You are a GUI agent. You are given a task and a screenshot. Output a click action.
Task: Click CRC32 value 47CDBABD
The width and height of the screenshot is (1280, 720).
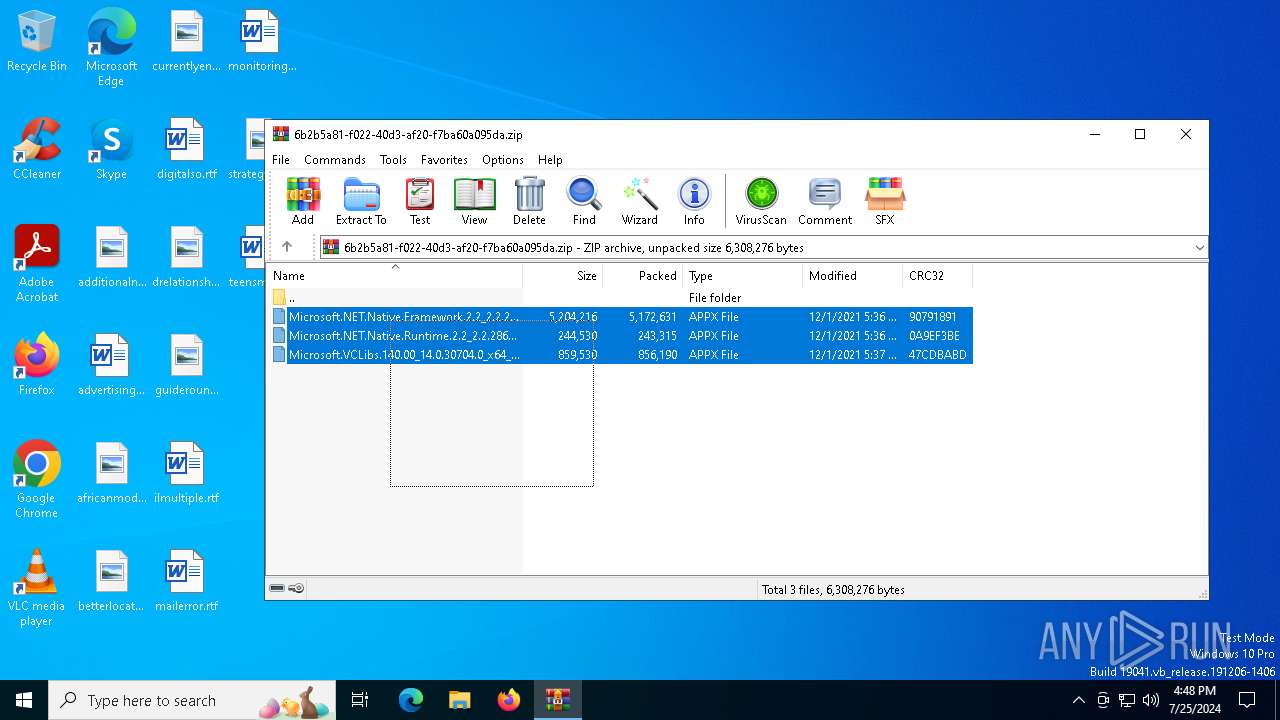point(938,355)
